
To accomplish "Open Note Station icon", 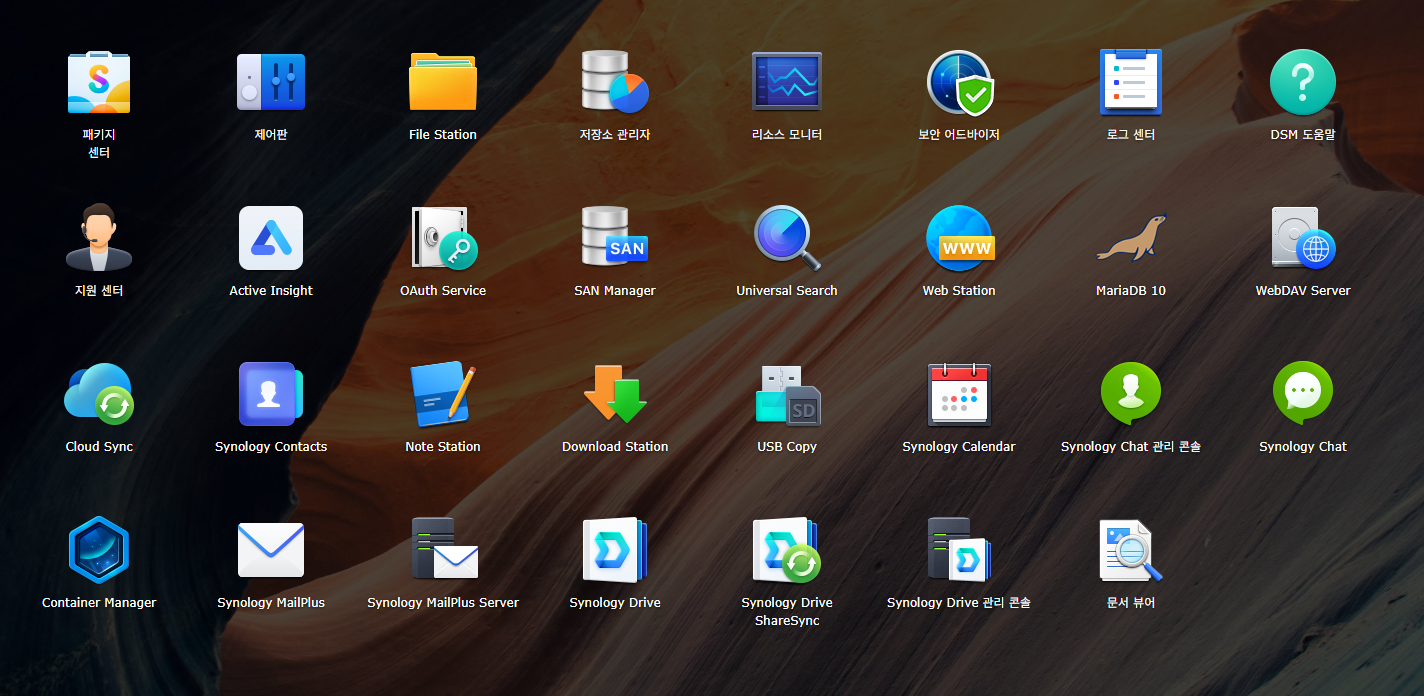I will pyautogui.click(x=443, y=394).
